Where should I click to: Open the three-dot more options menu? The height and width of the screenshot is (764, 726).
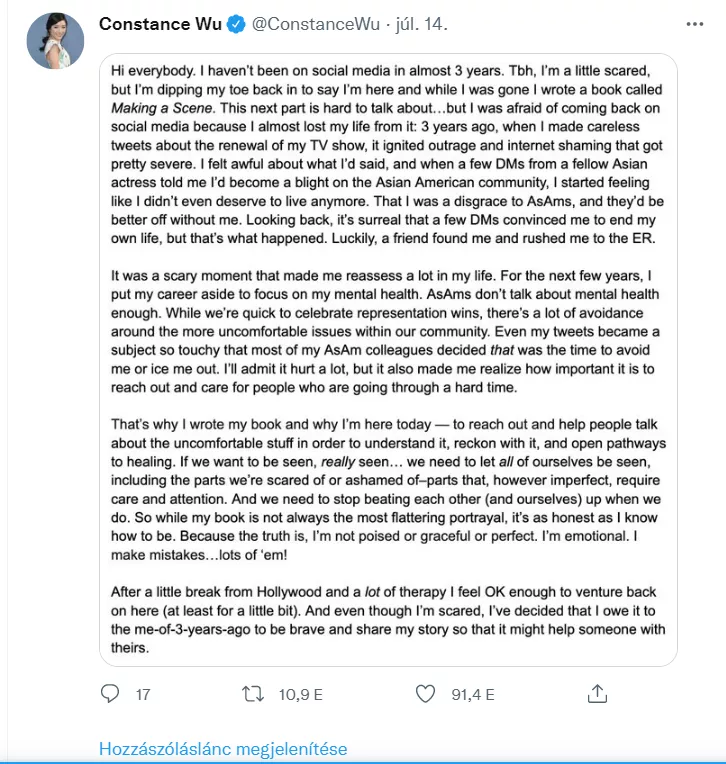pos(694,24)
